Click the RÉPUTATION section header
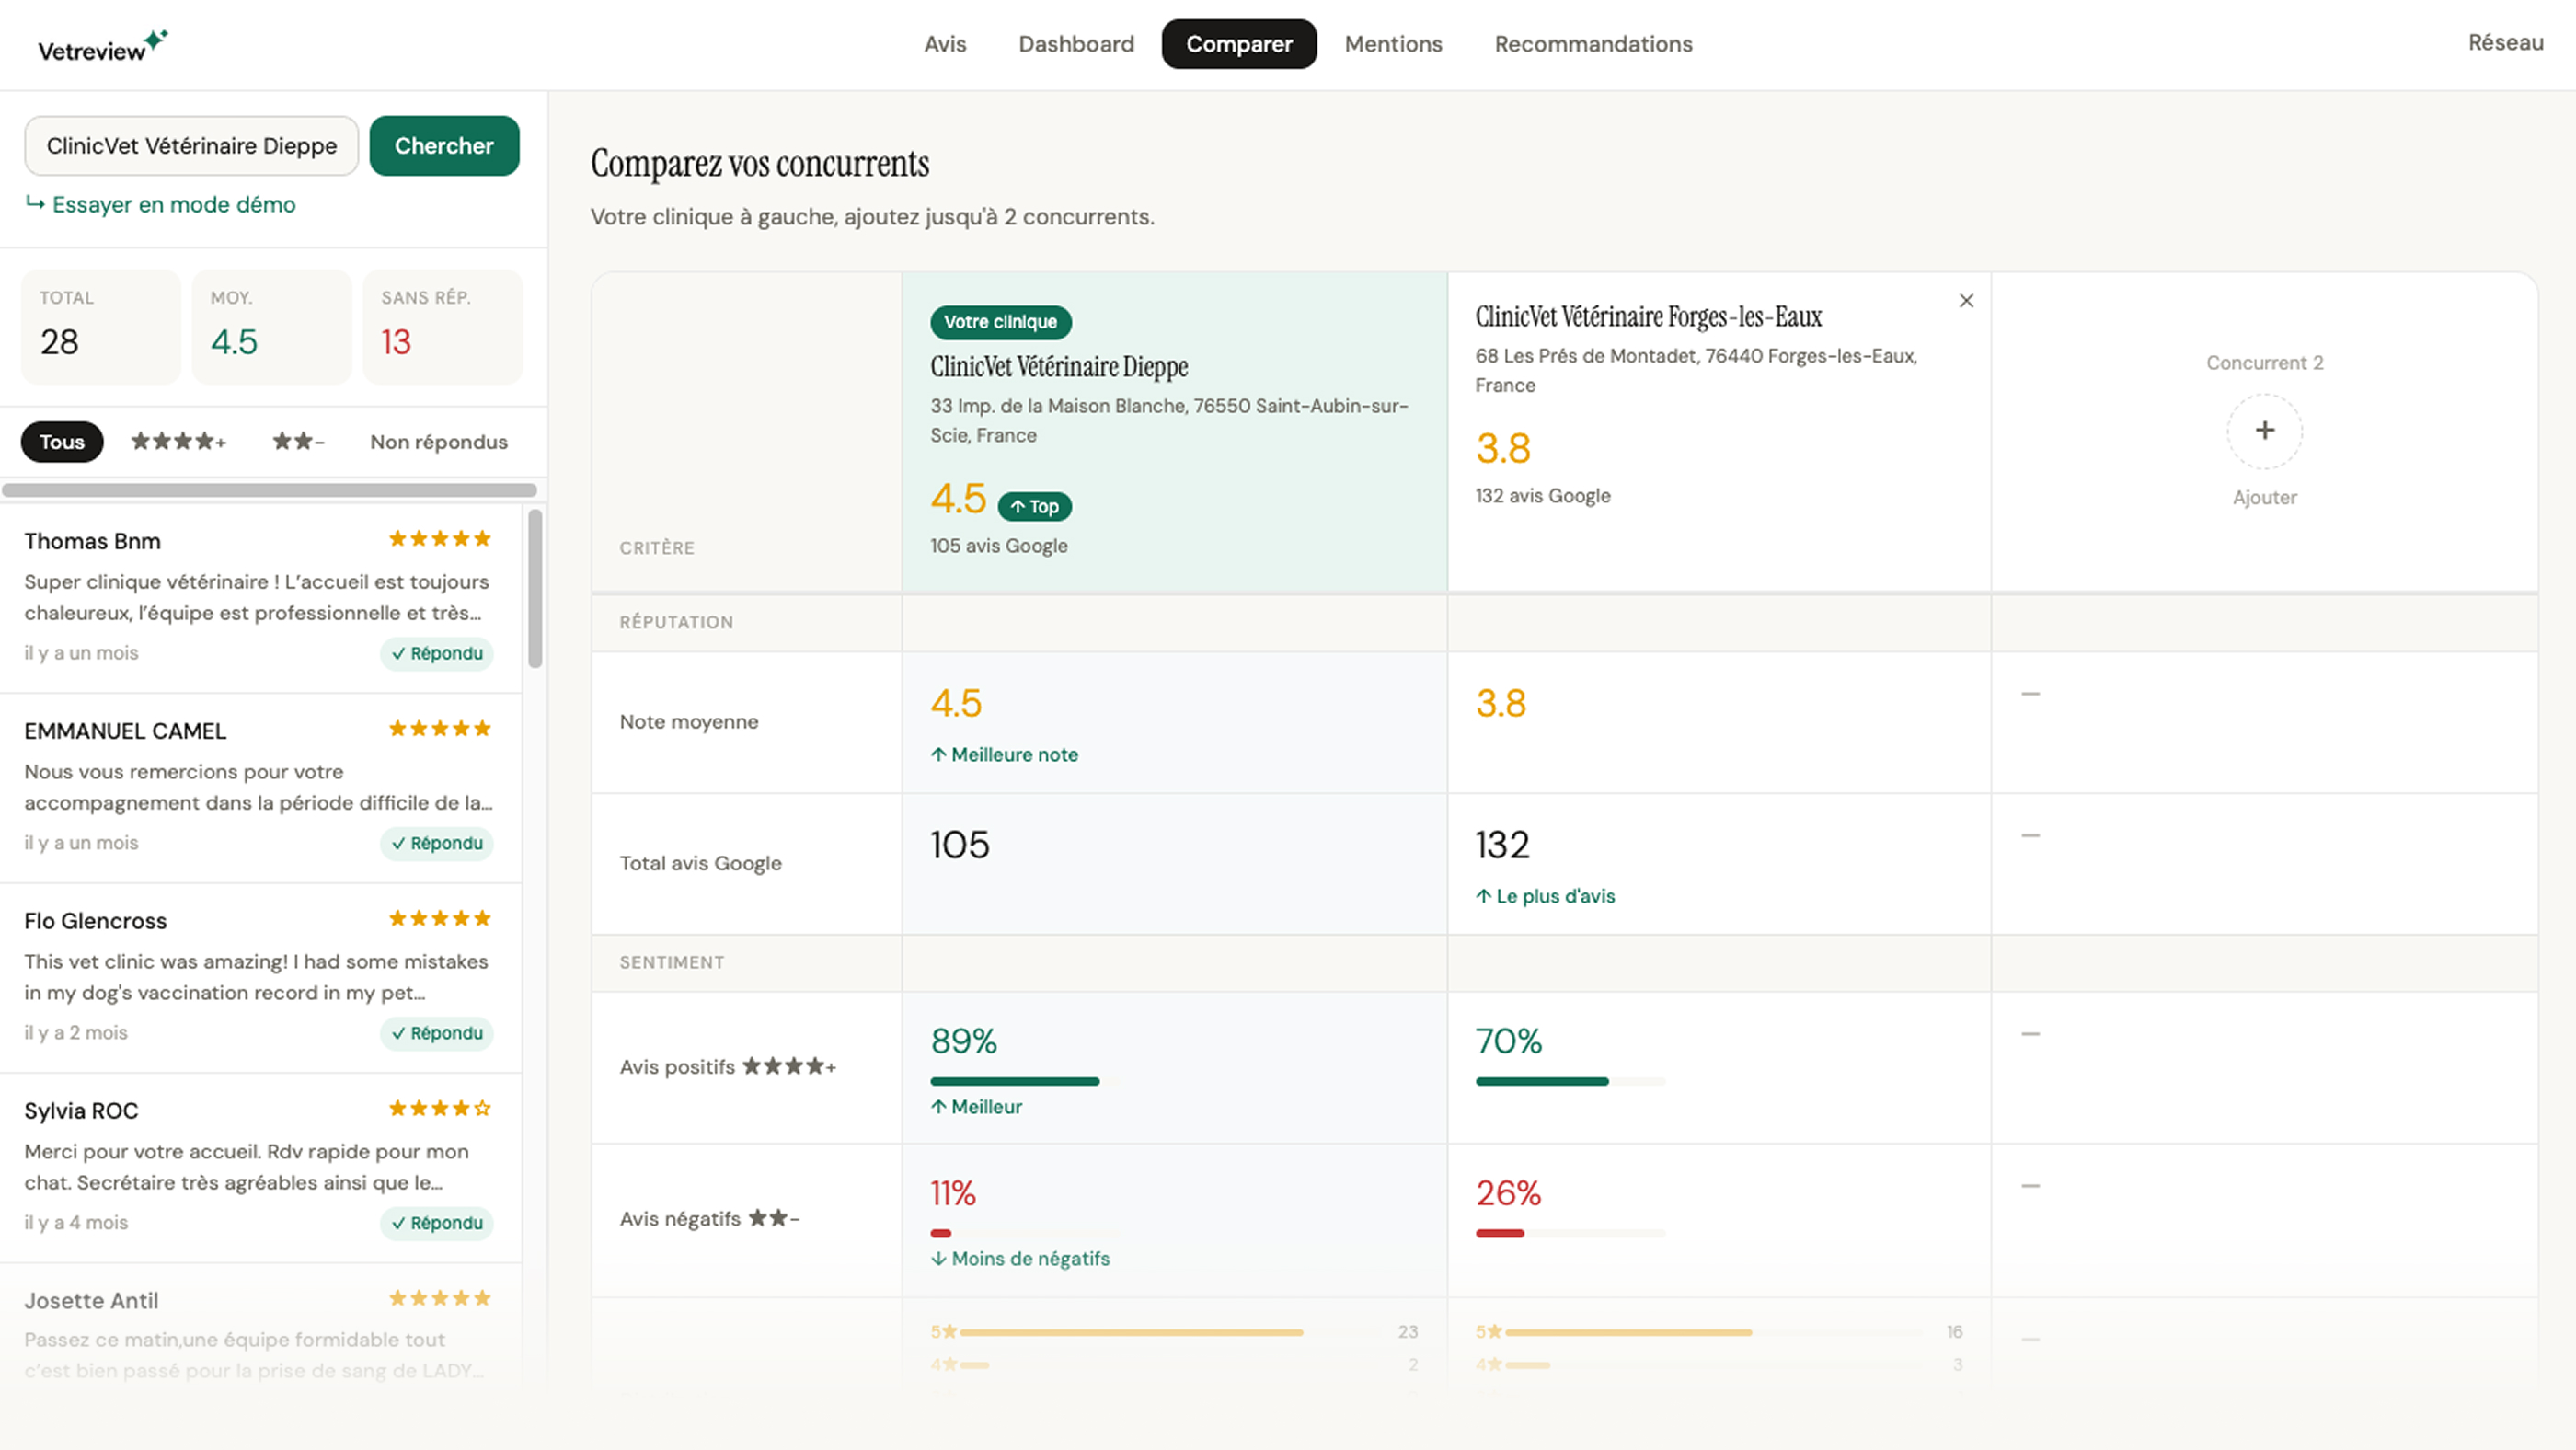 click(677, 622)
